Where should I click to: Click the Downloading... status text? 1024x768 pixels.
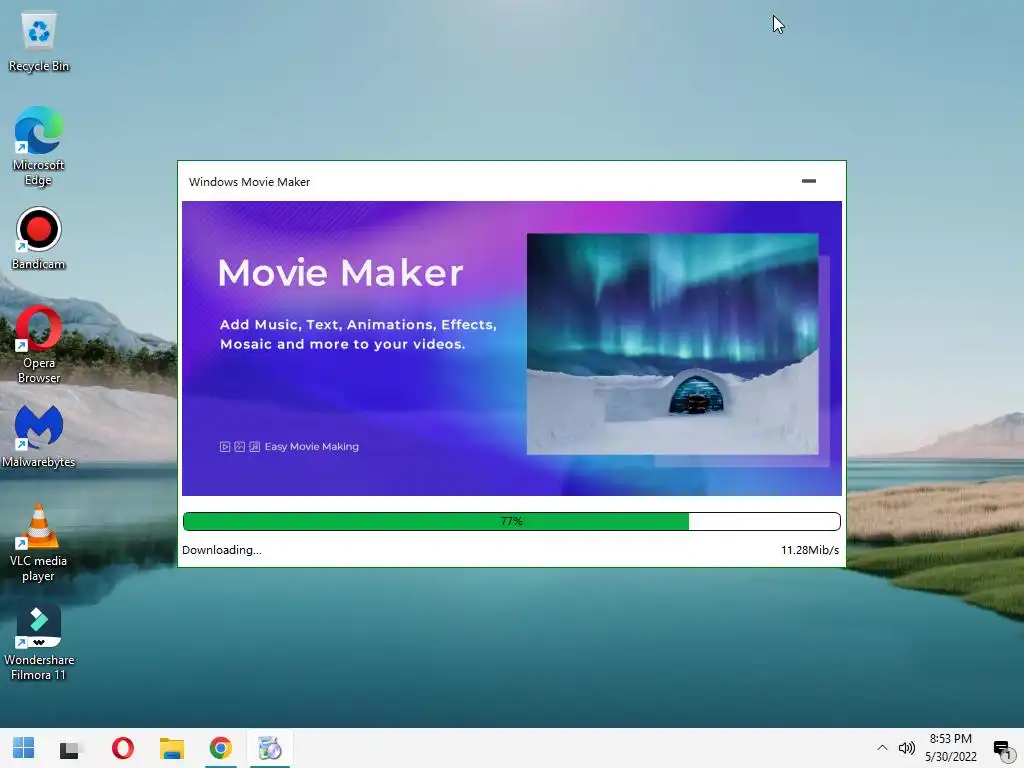222,550
